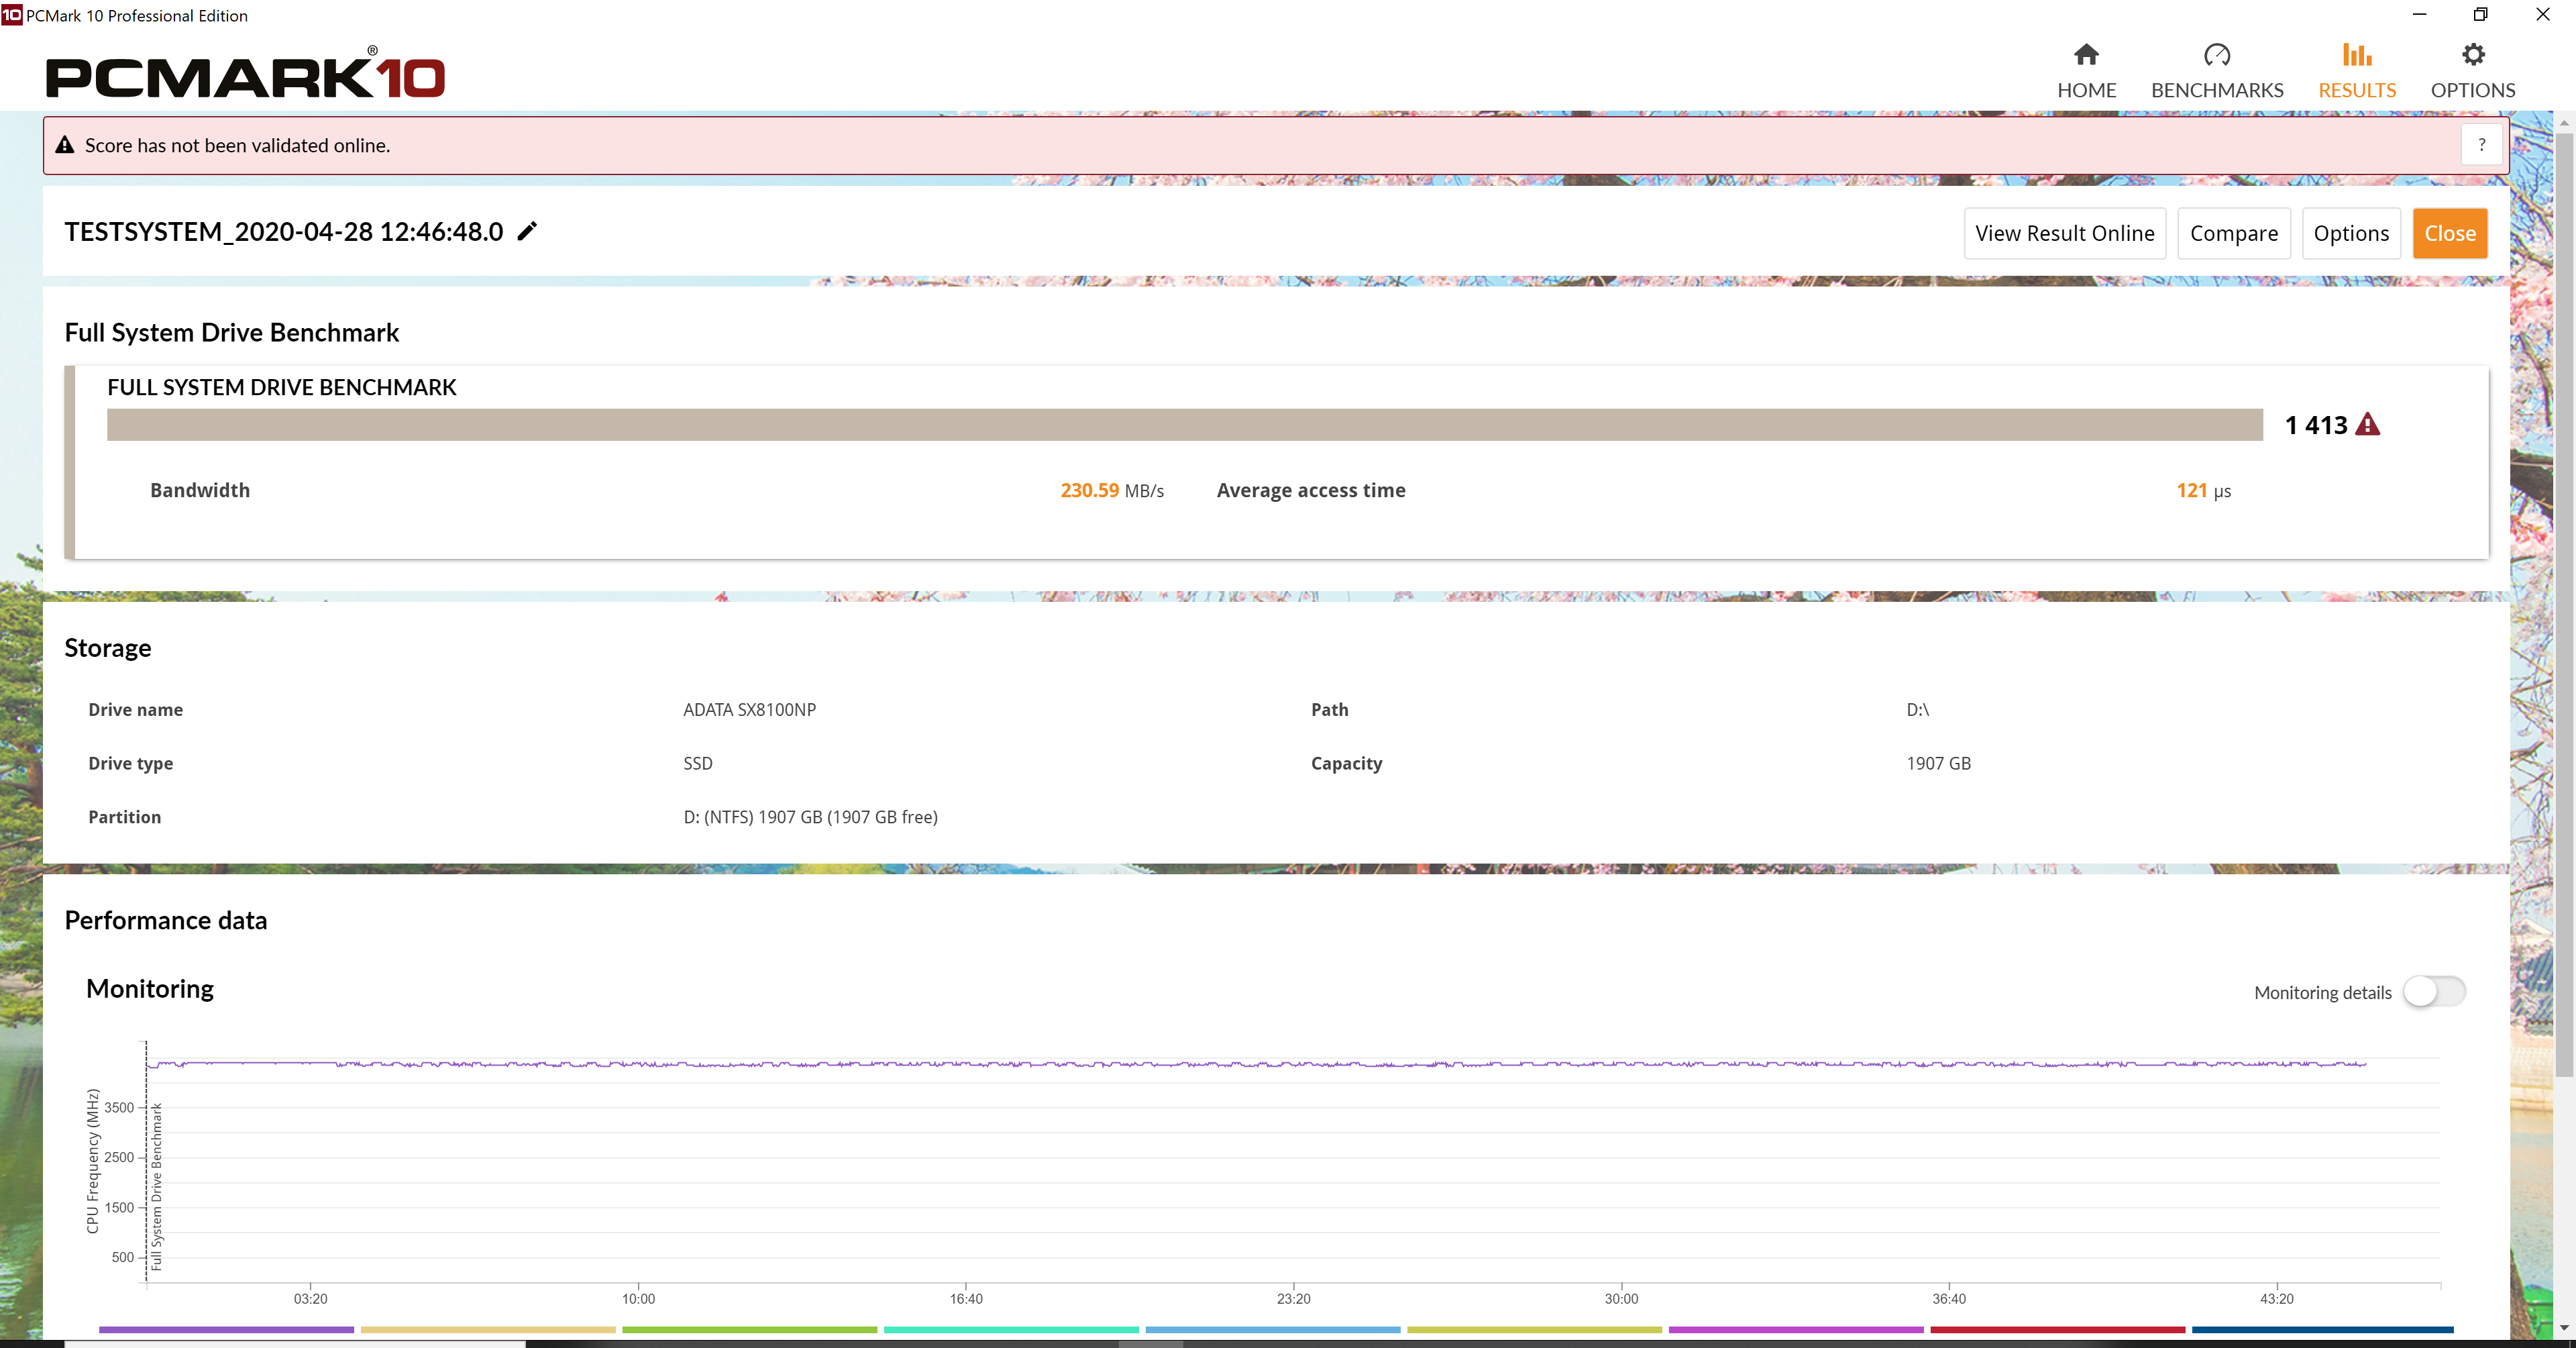Screen dimensions: 2576x1348
Task: Click the 30:00 timeline marker on chart
Action: point(1621,1298)
